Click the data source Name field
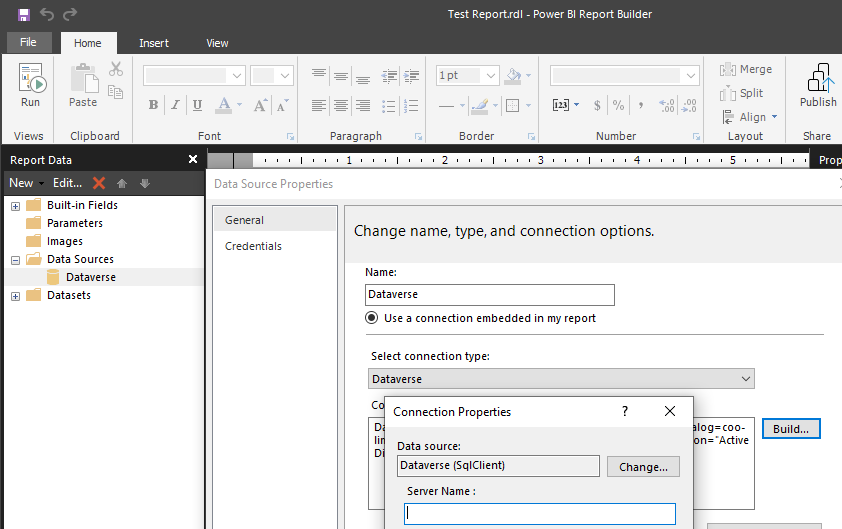Screen dimensions: 842x529 [490, 294]
